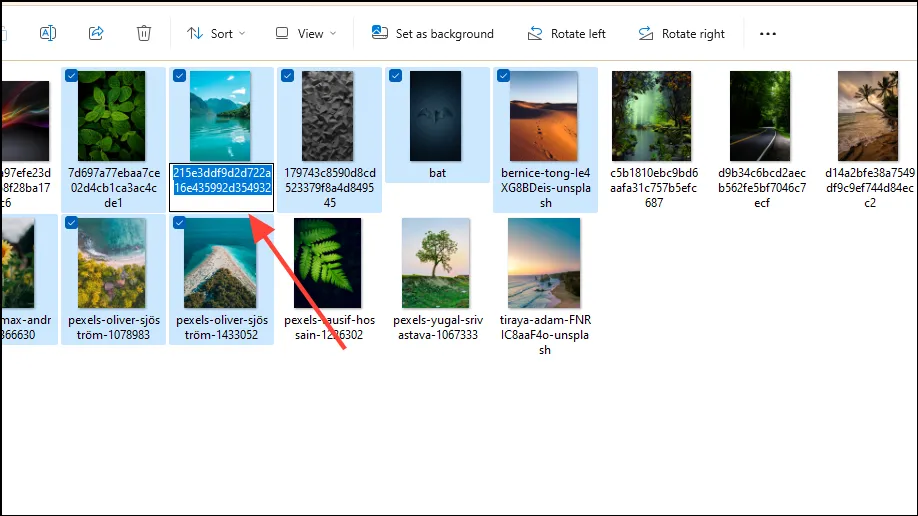The width and height of the screenshot is (918, 516).
Task: Select the gray textured 179743c8590d8cd thumbnail
Action: 327,116
